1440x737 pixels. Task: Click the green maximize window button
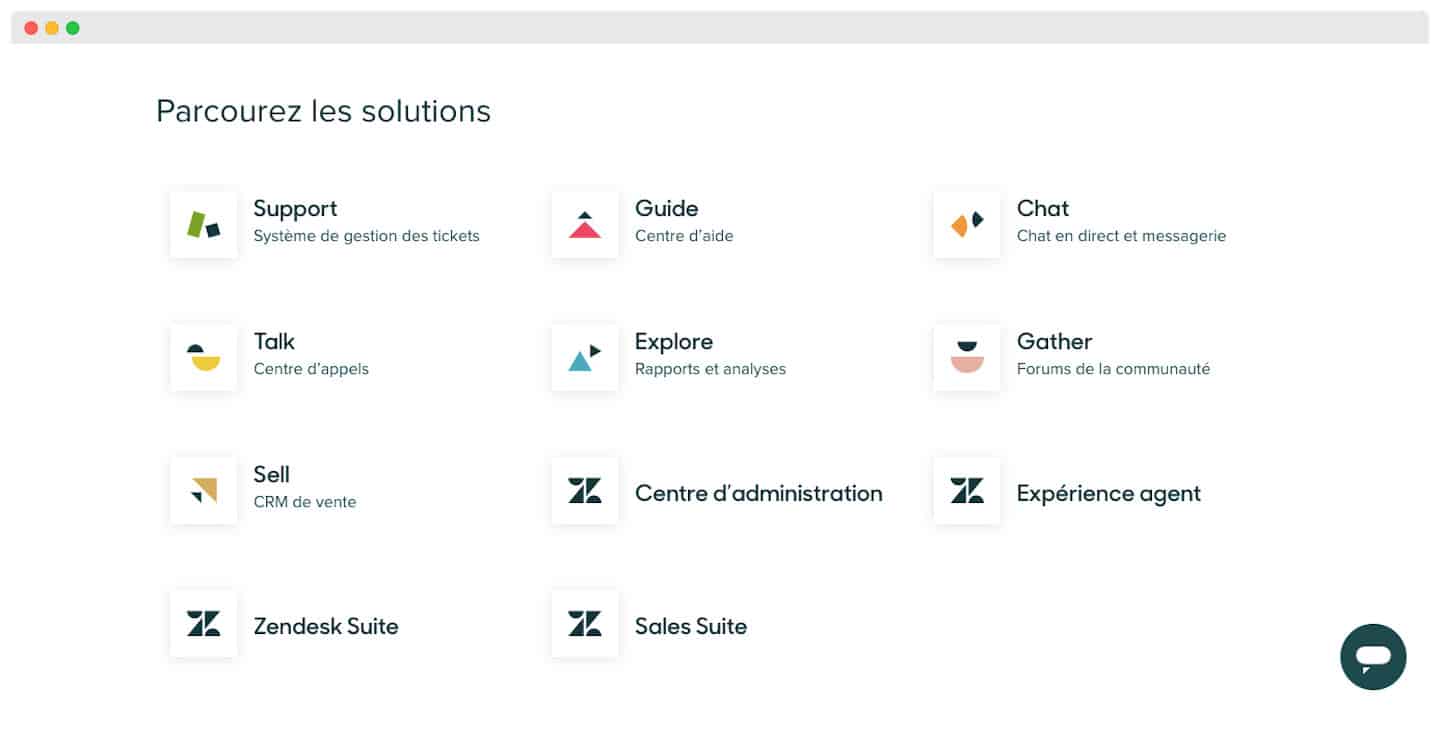[x=73, y=28]
